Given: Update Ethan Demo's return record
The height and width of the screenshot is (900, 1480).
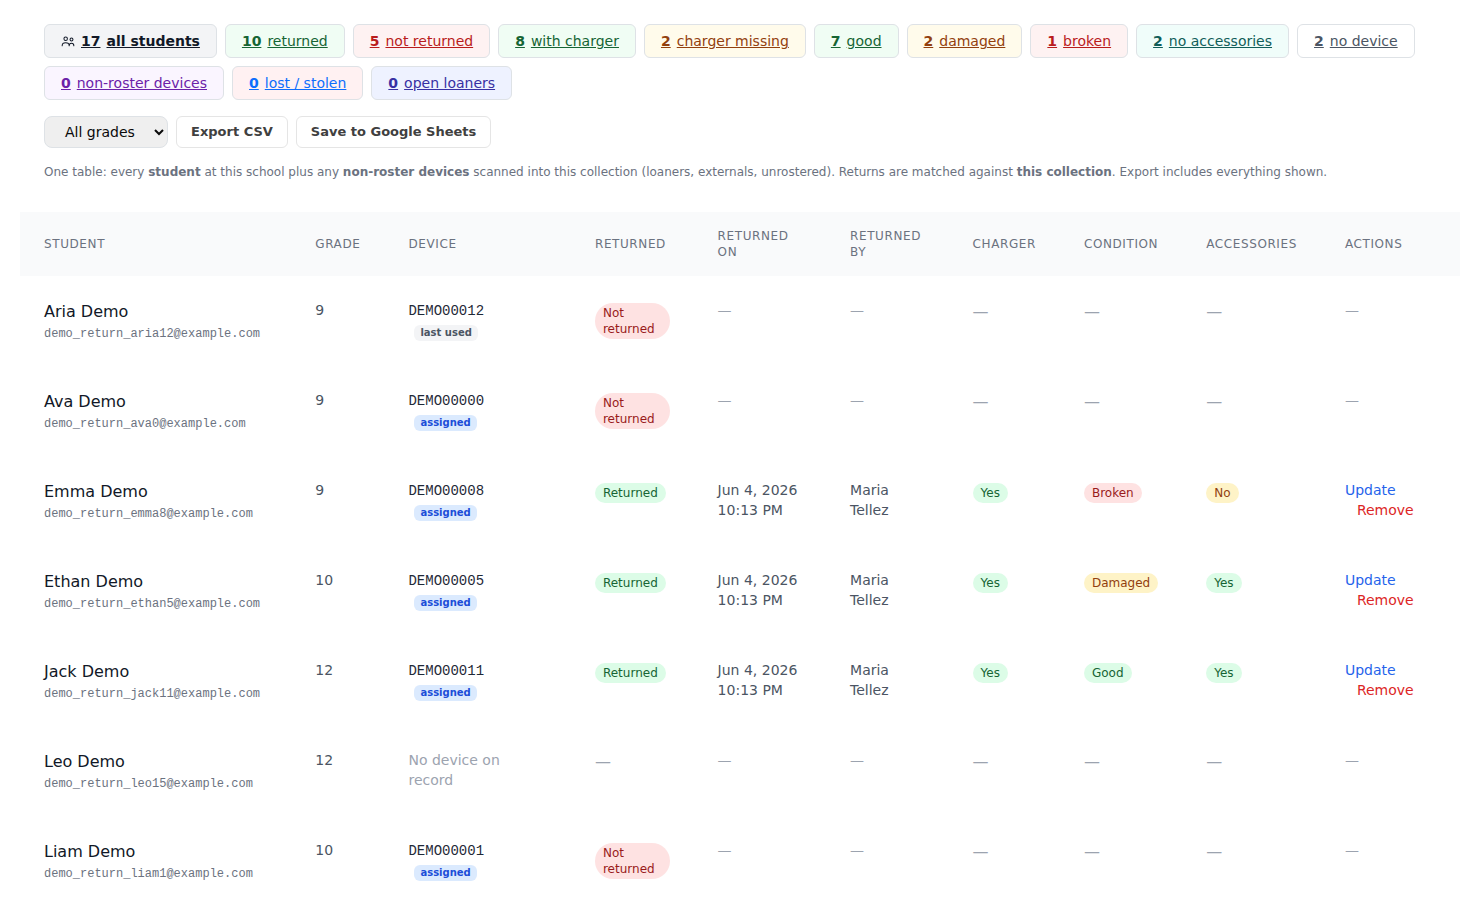Looking at the screenshot, I should pyautogui.click(x=1370, y=580).
